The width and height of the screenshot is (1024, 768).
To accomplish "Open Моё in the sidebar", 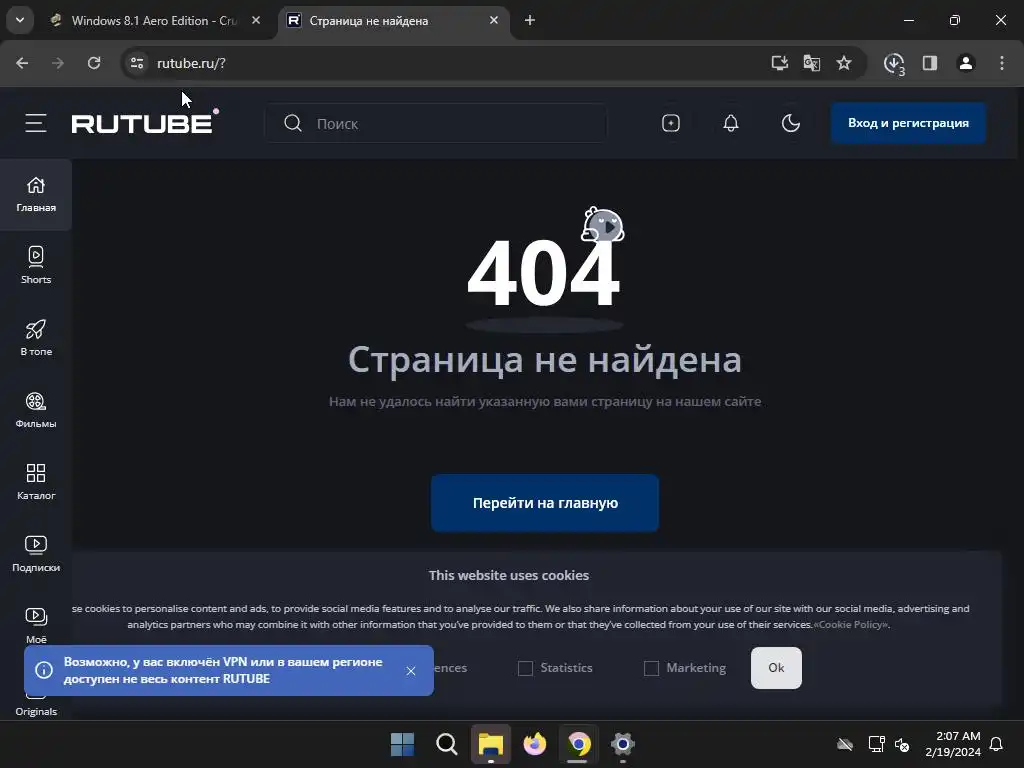I will (x=36, y=626).
